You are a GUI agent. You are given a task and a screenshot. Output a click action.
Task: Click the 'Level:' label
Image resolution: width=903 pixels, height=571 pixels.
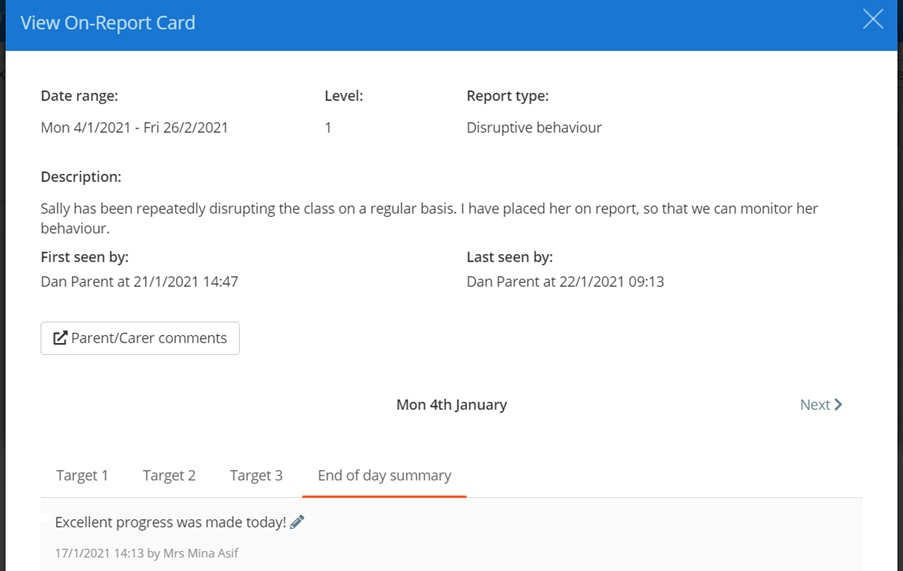tap(344, 96)
